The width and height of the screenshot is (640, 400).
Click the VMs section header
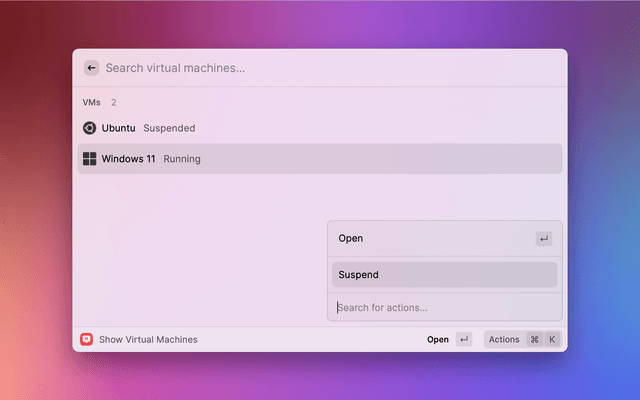coord(92,102)
